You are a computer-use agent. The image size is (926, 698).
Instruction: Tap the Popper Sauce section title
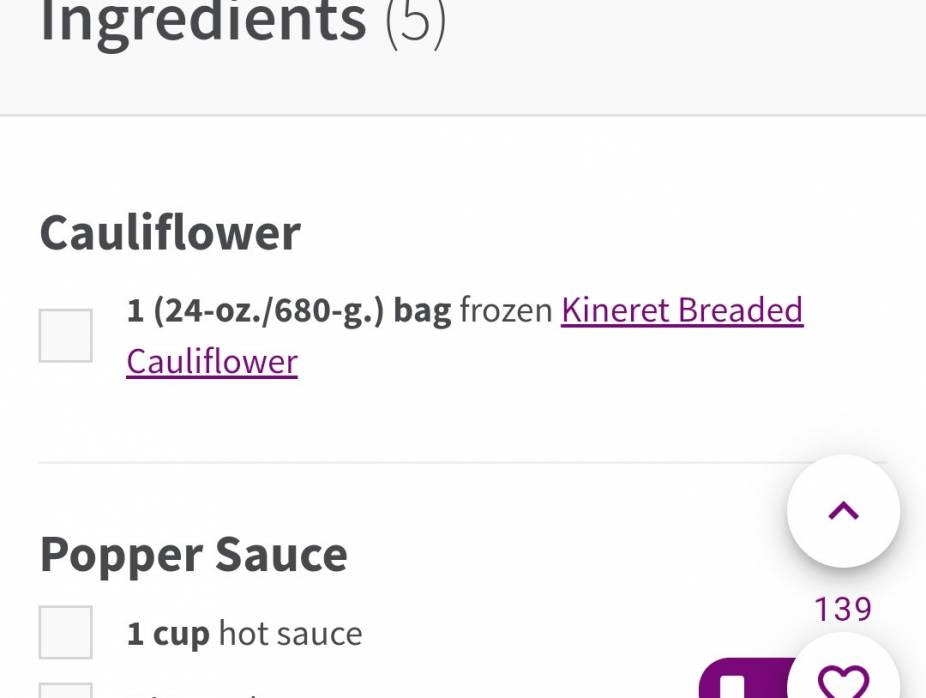(x=193, y=553)
